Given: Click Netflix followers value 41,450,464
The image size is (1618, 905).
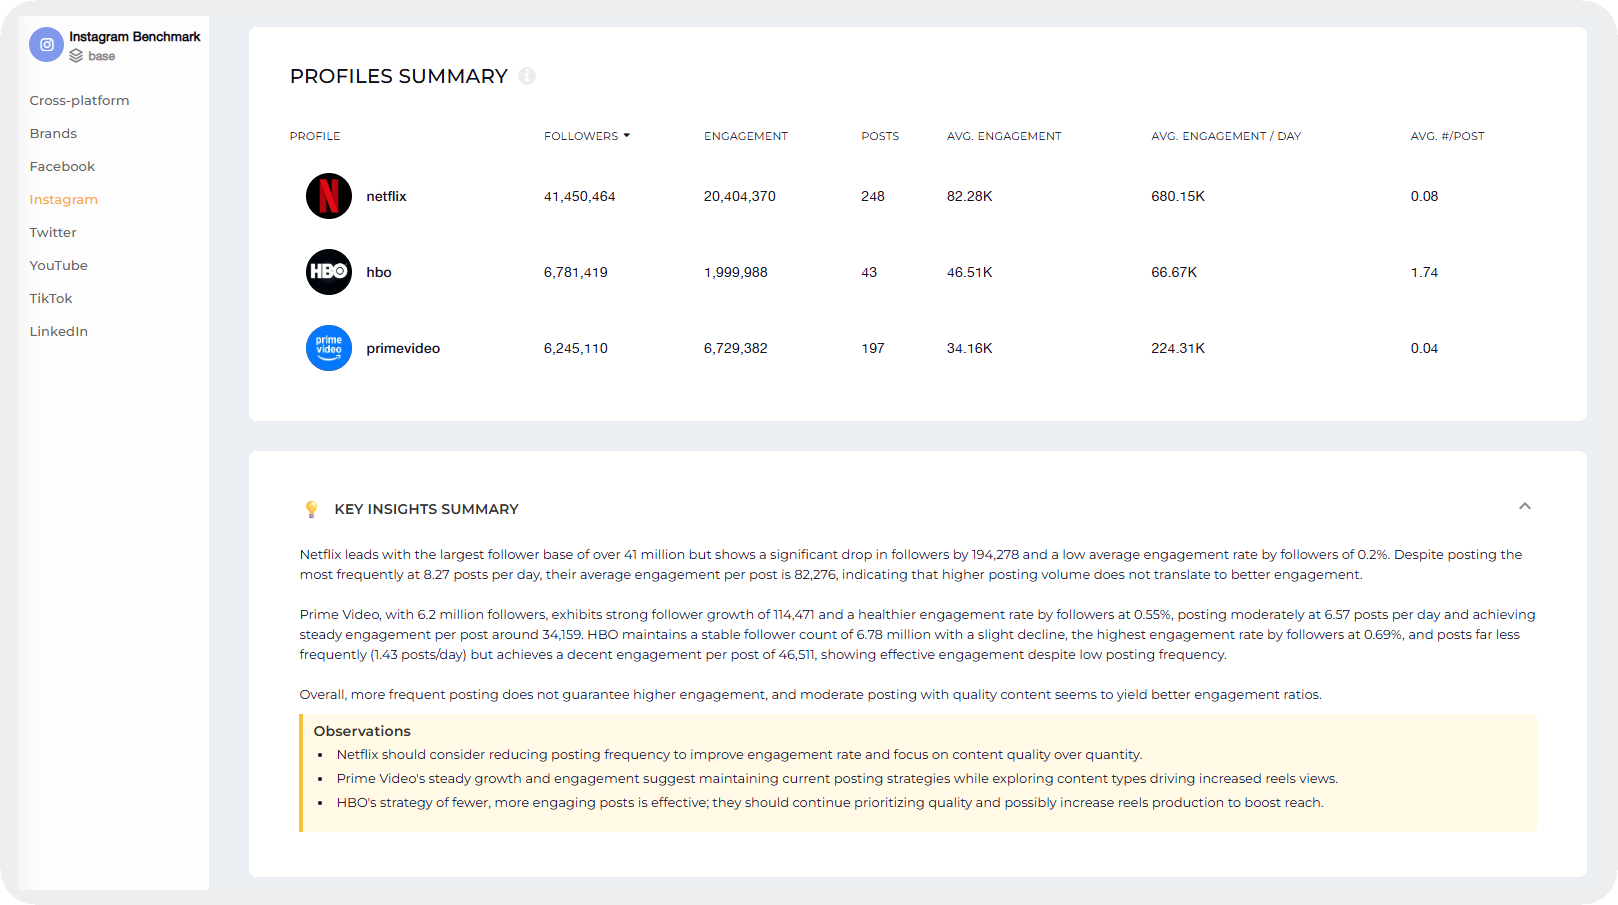Looking at the screenshot, I should point(580,196).
